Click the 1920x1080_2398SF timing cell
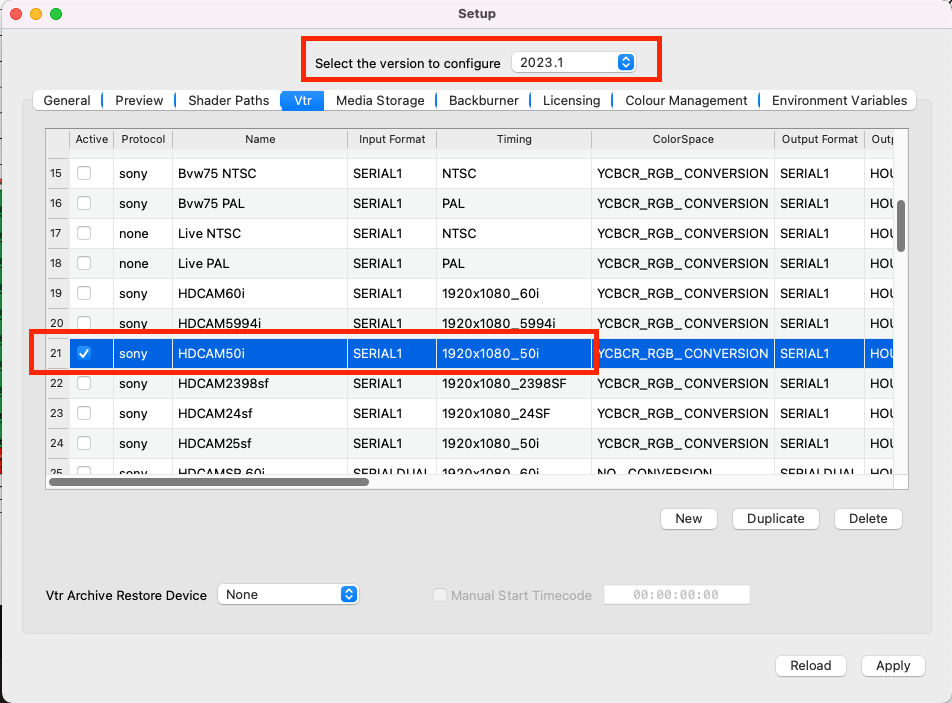Screen dimensions: 952x703 click(x=514, y=384)
